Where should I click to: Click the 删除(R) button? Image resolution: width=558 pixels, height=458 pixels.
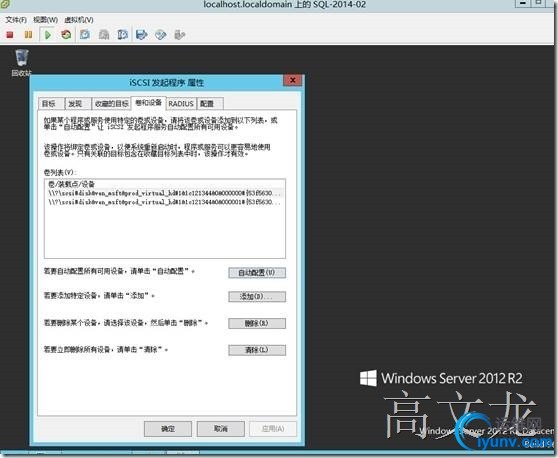[x=257, y=323]
